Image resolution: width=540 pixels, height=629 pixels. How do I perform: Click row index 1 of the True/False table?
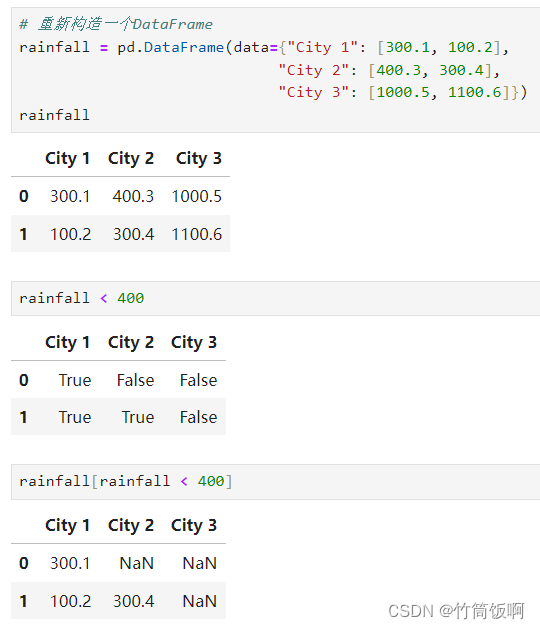click(24, 417)
